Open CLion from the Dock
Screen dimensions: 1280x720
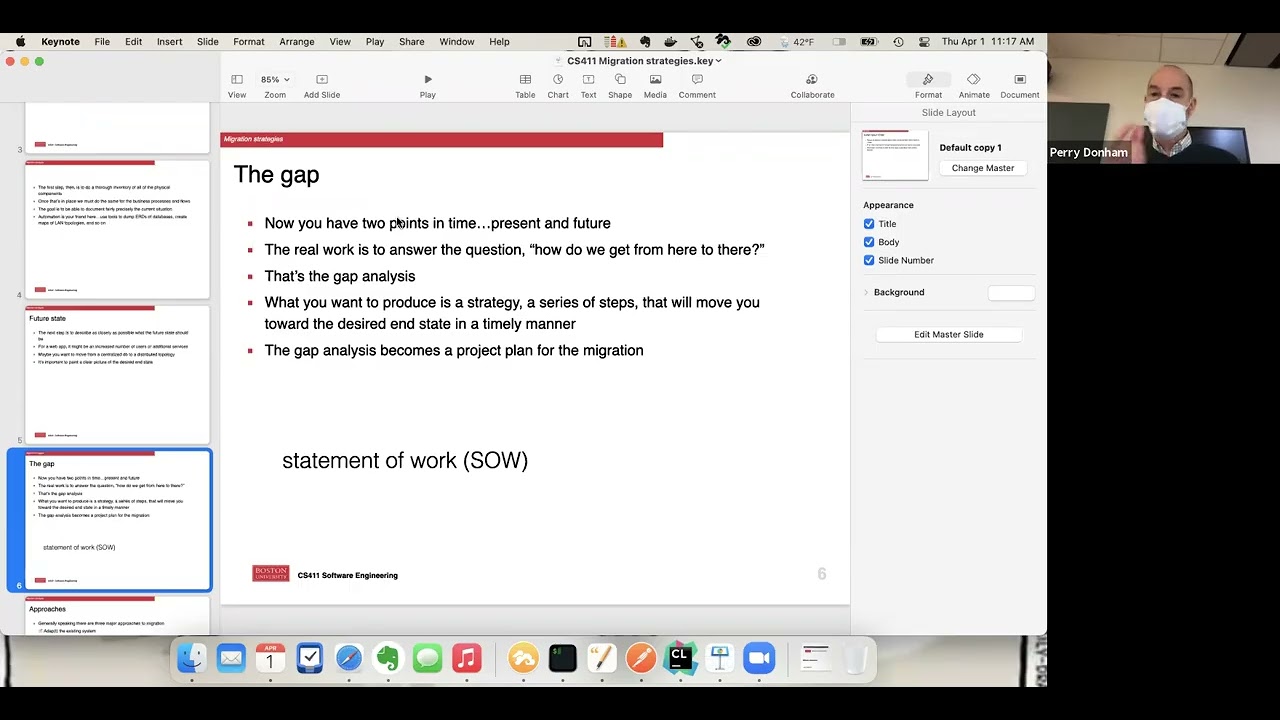(x=680, y=658)
